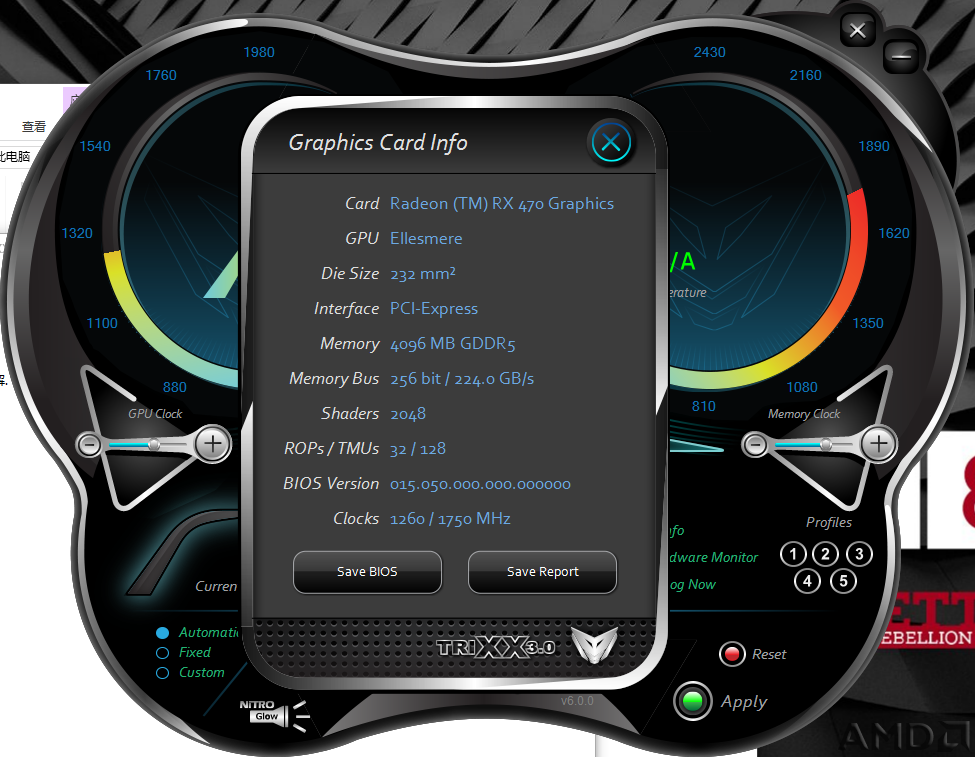Minimize the TRIXX main window
The image size is (975, 757).
click(901, 57)
